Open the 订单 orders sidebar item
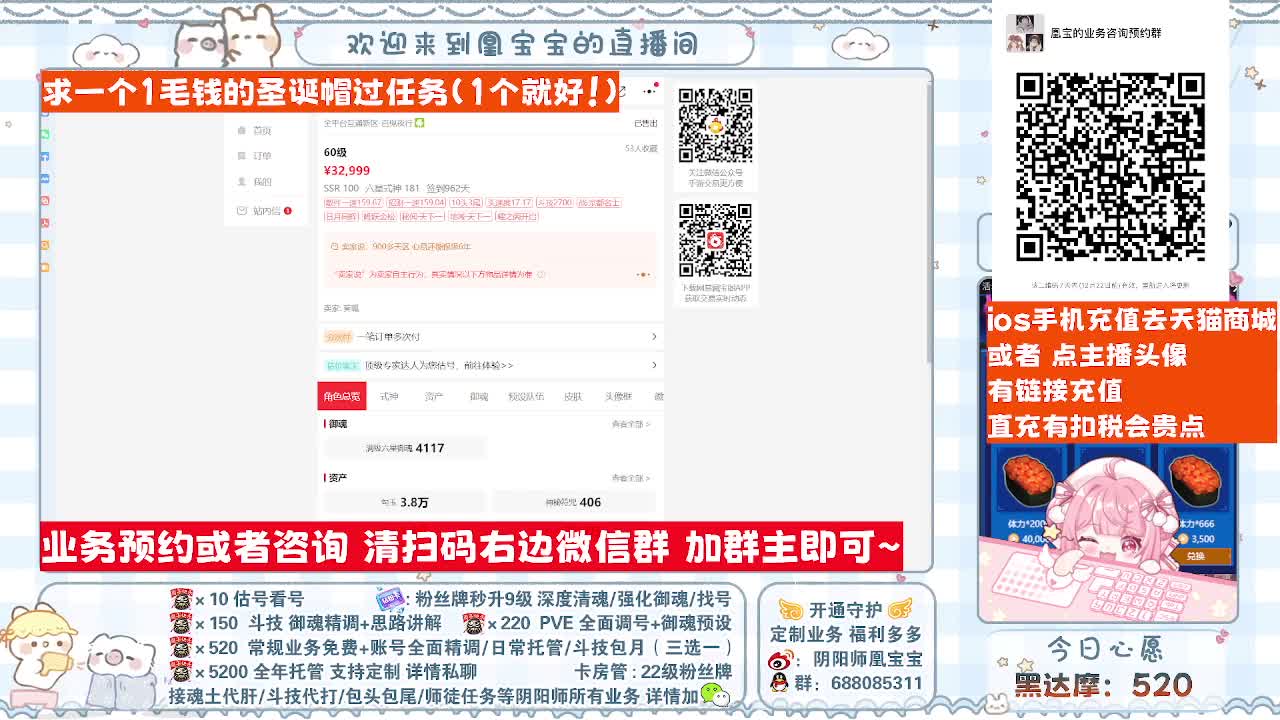This screenshot has width=1280, height=720. coord(255,156)
